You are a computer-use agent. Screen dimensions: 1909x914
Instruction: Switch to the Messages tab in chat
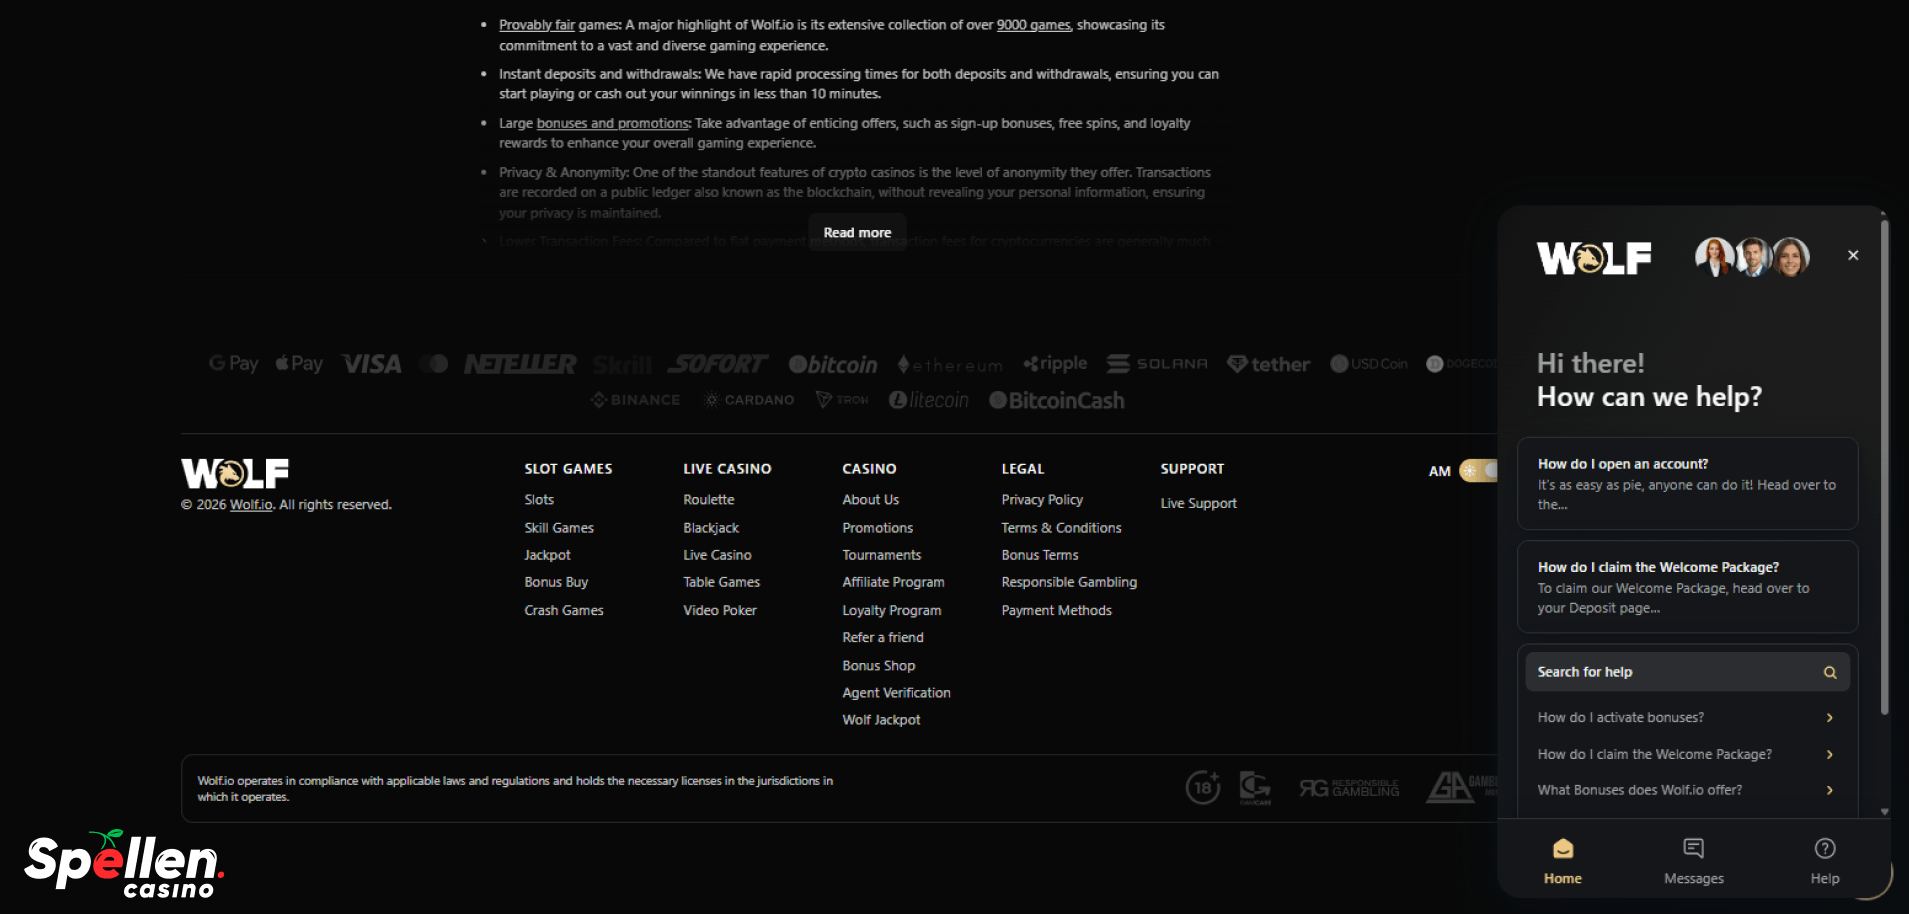[x=1694, y=861]
